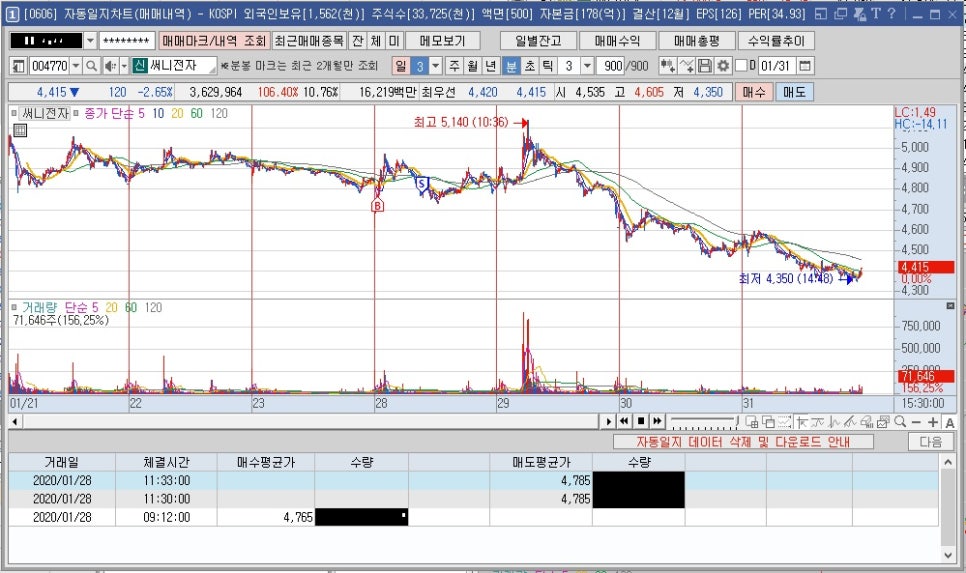Screen dimensions: 966x573
Task: Click the 'A' auto-scale icon
Action: [949, 423]
